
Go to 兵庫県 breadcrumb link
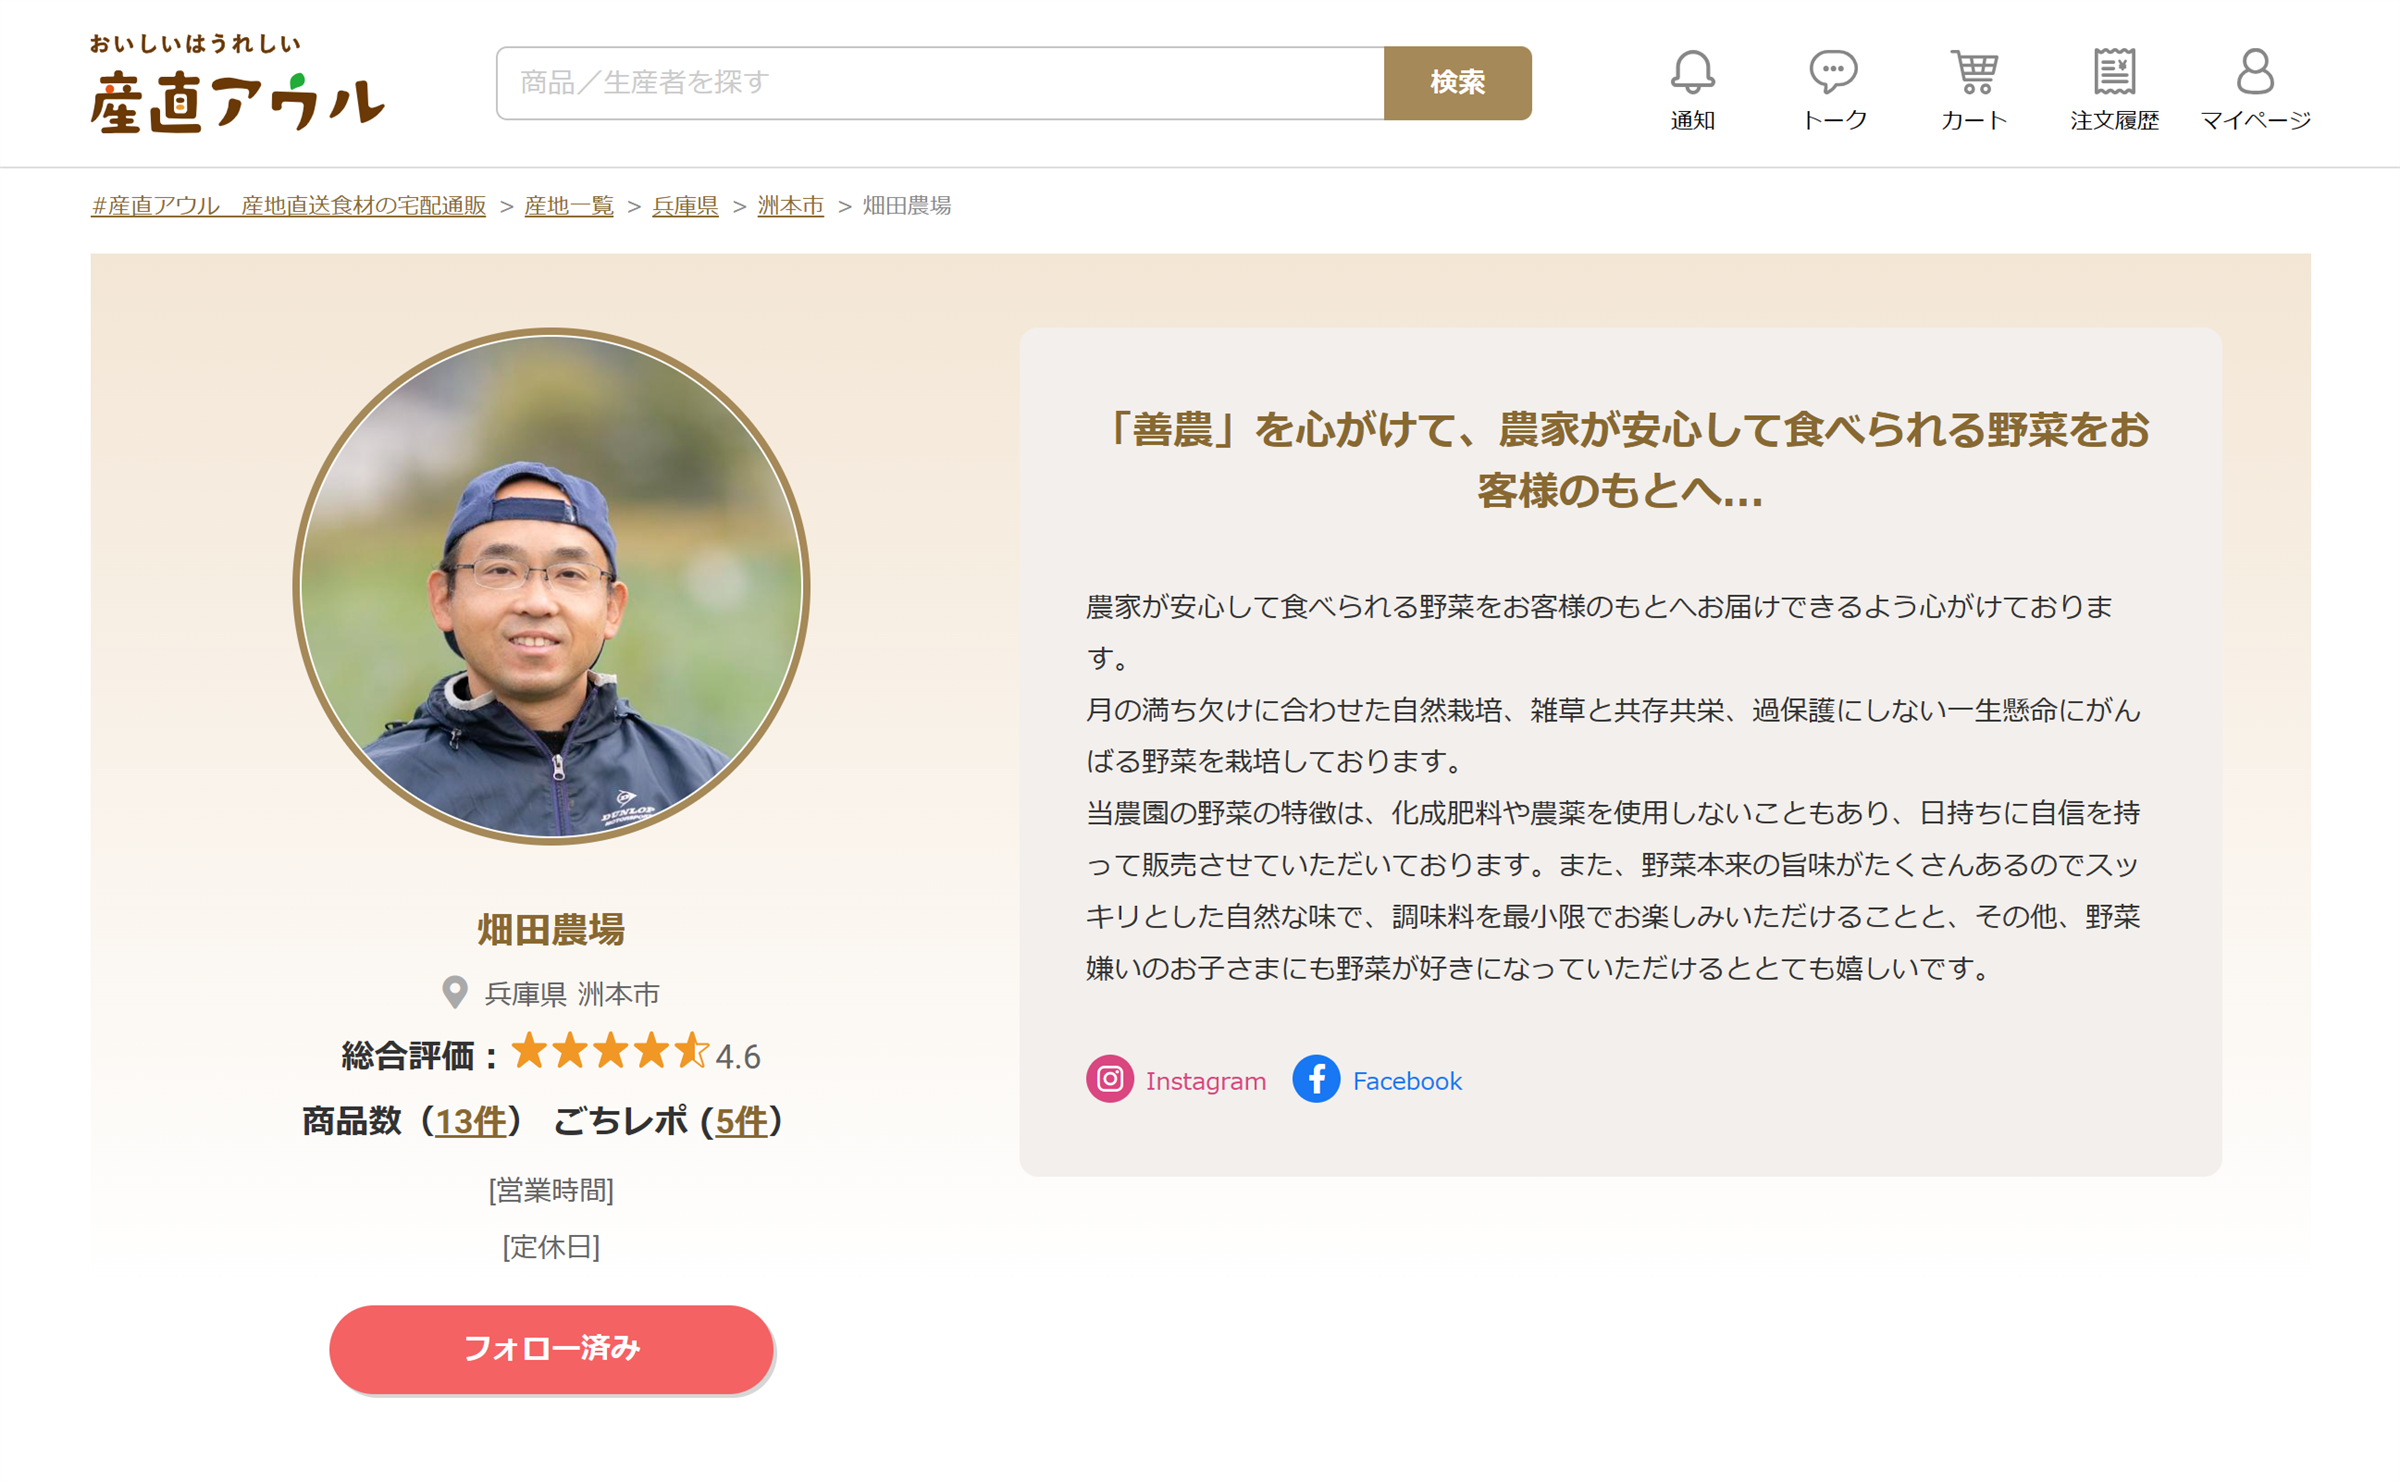tap(685, 206)
